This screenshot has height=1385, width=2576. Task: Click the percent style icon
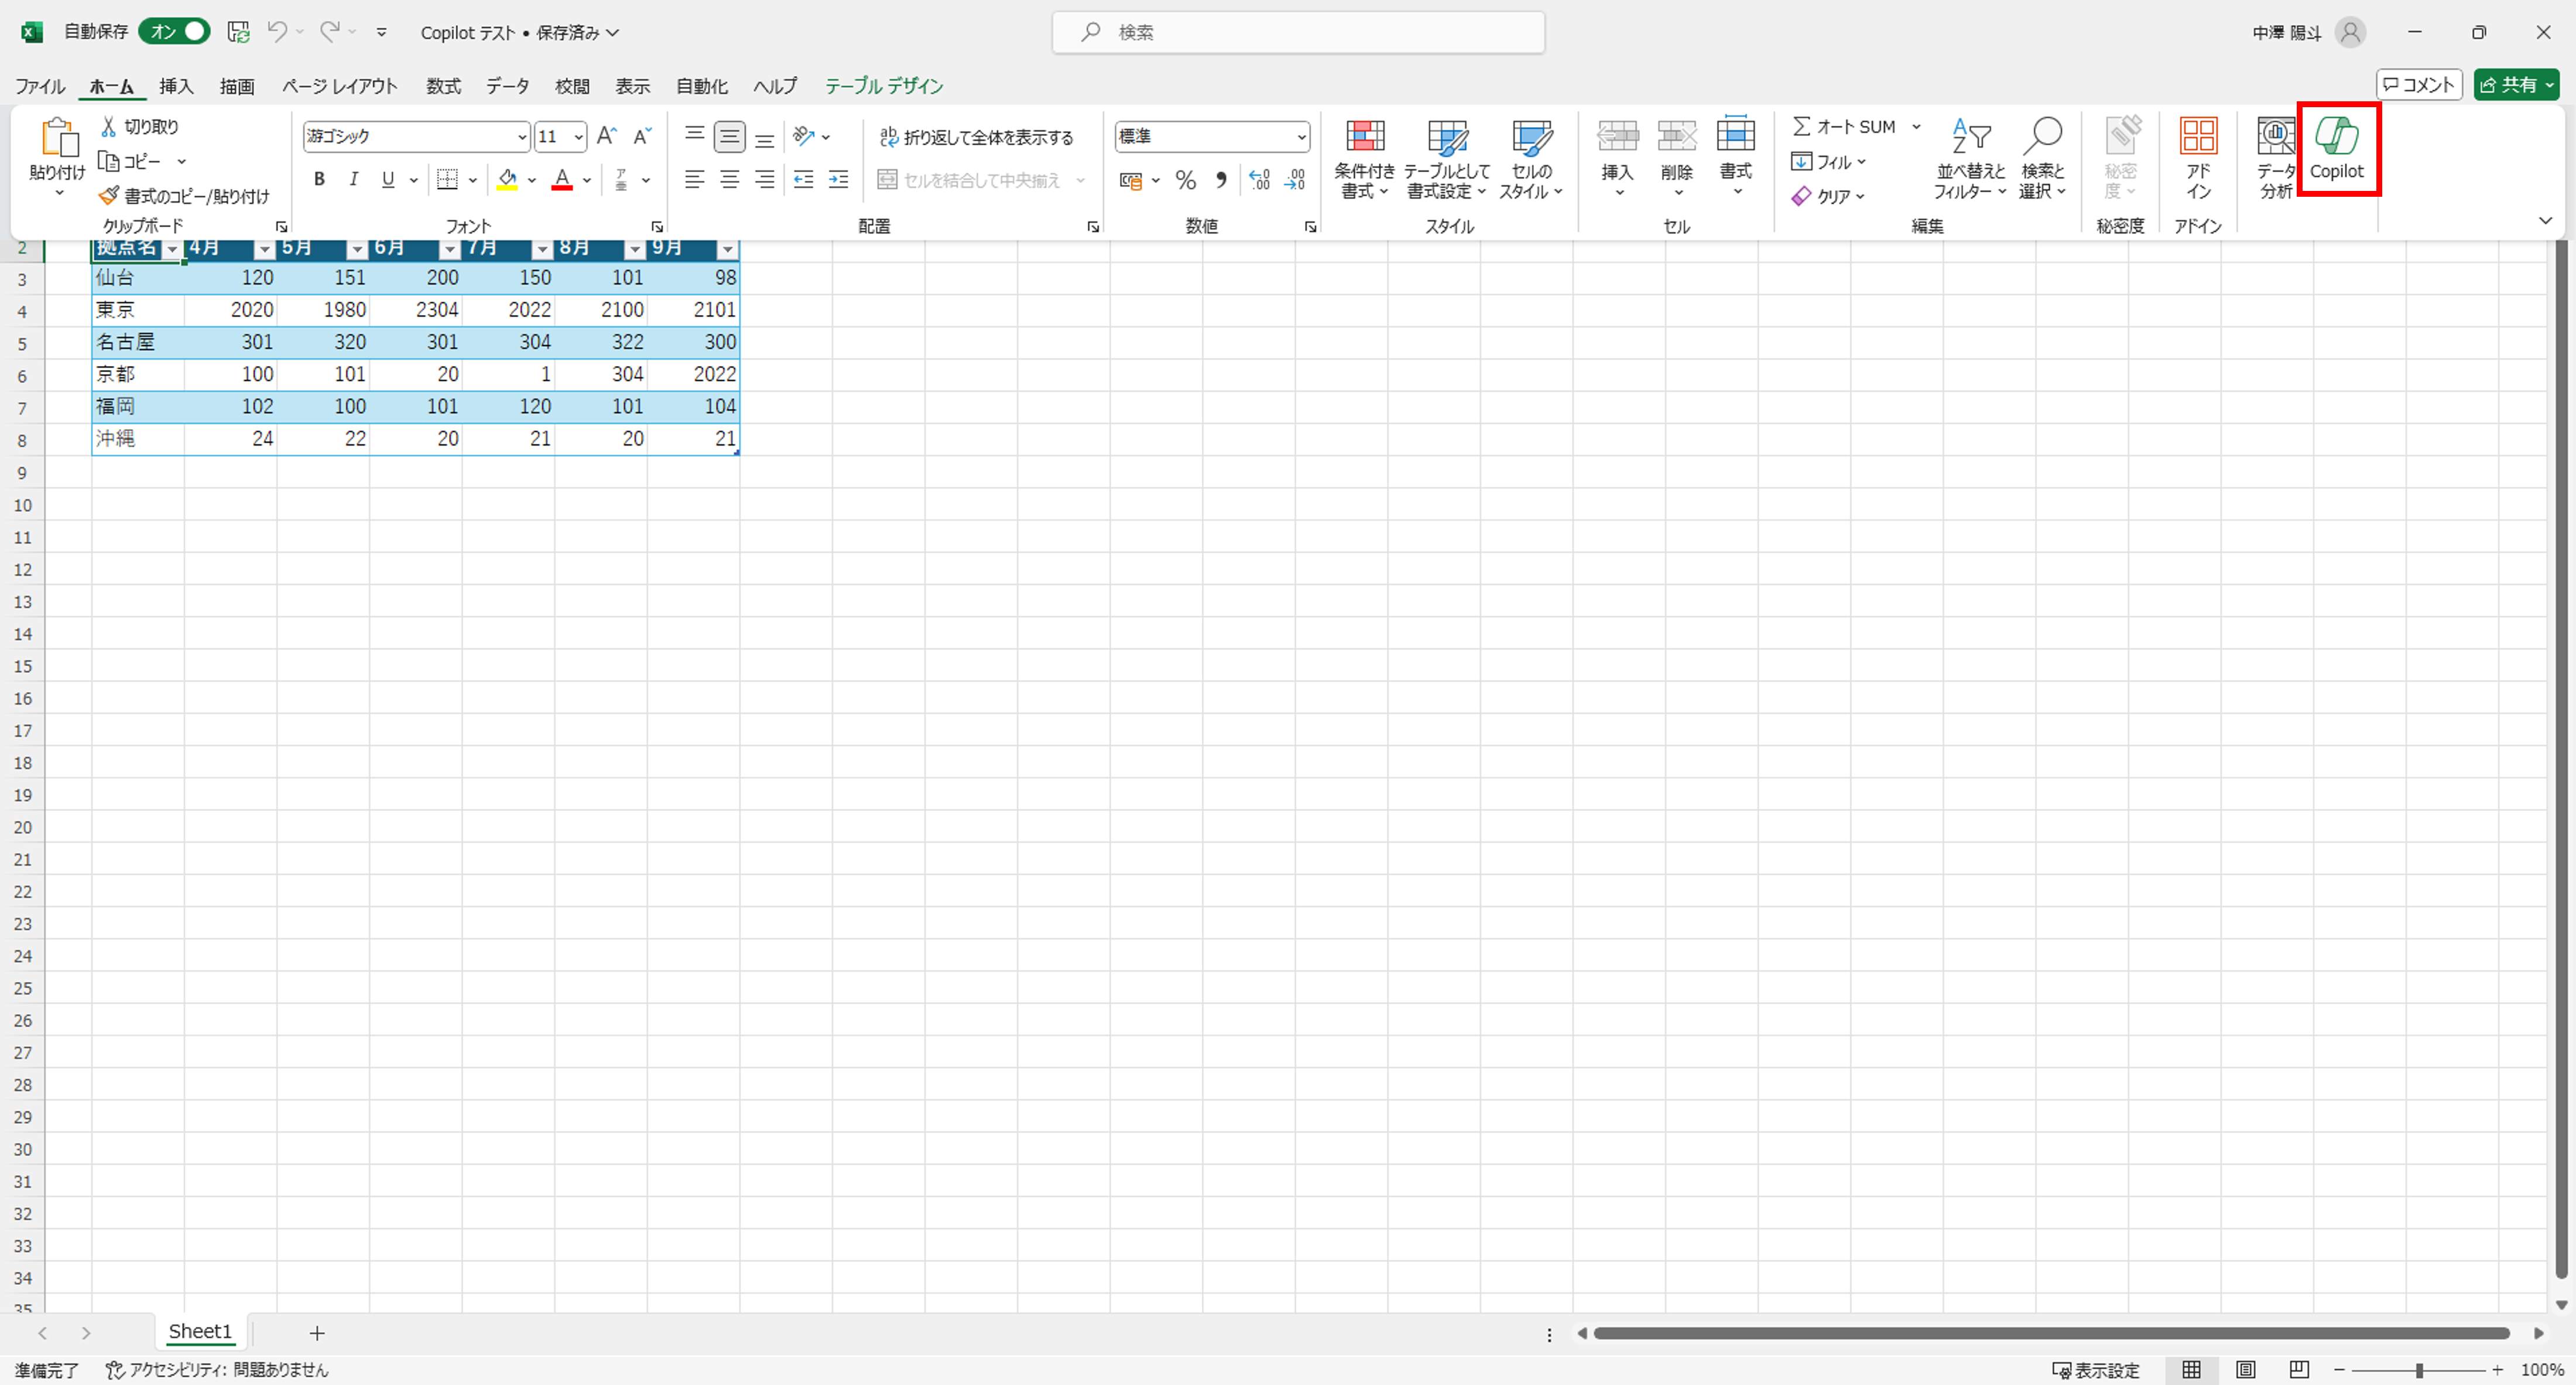(x=1185, y=180)
